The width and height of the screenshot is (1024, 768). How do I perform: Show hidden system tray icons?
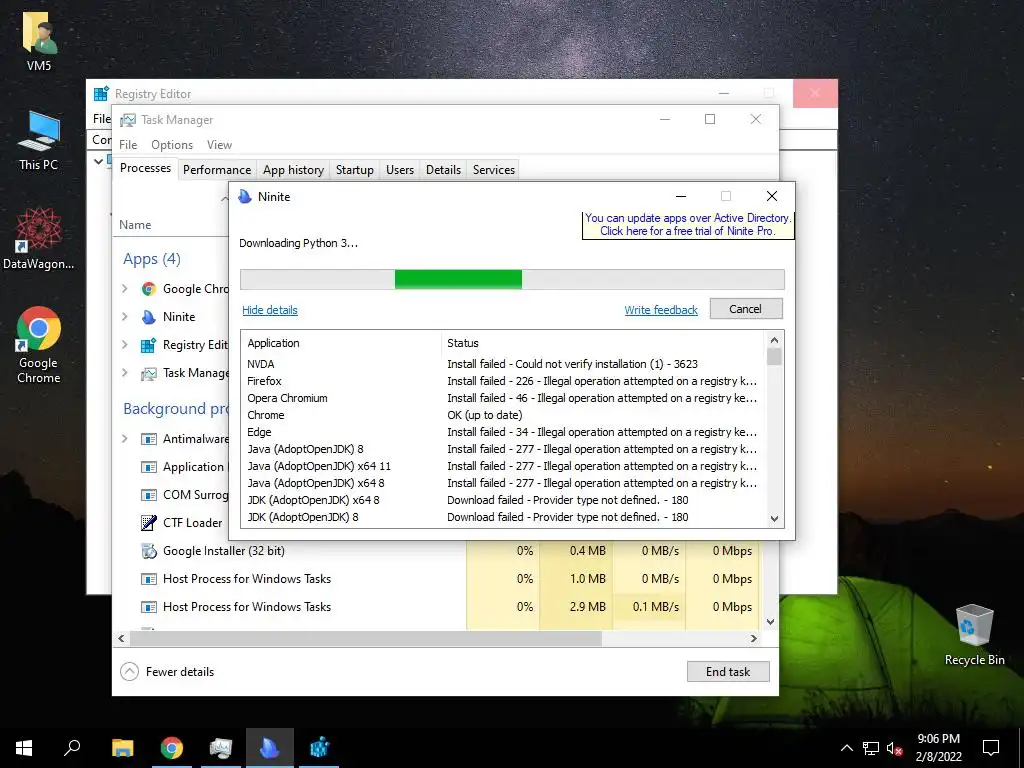846,748
